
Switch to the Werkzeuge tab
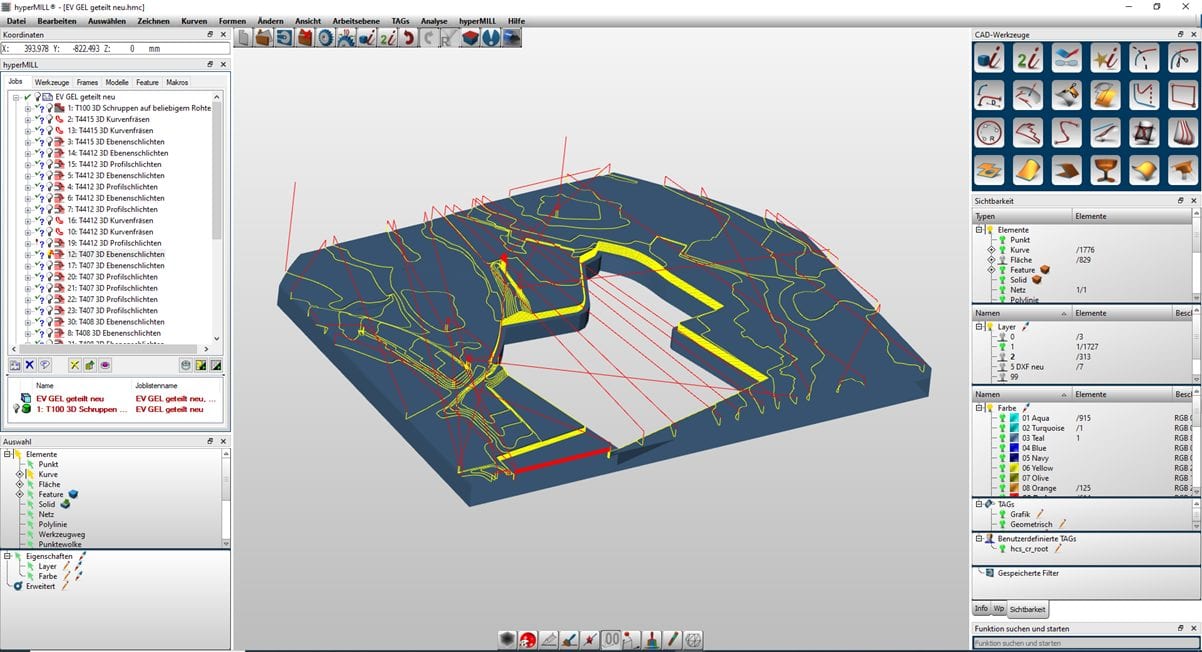pyautogui.click(x=51, y=82)
